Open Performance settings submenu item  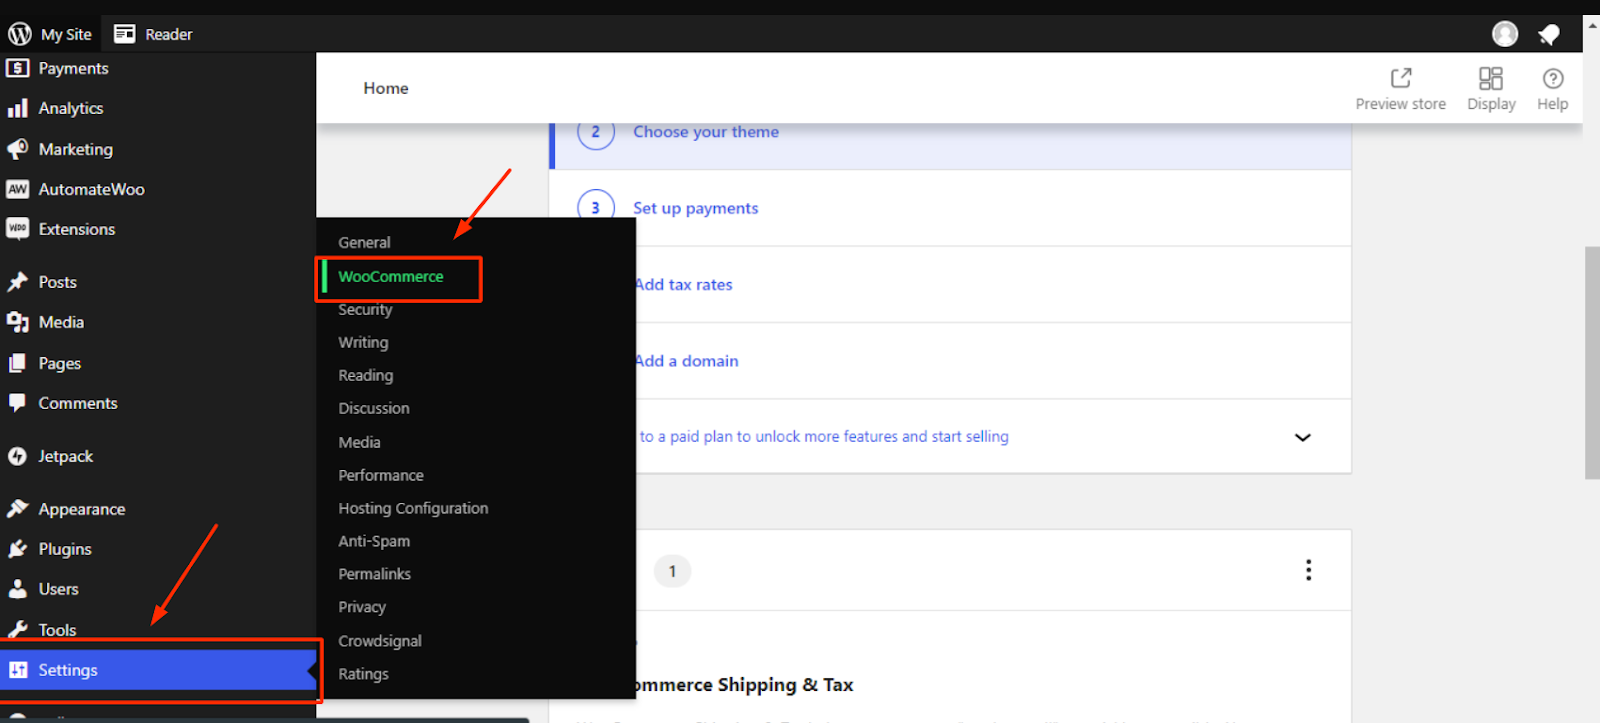[x=381, y=475]
